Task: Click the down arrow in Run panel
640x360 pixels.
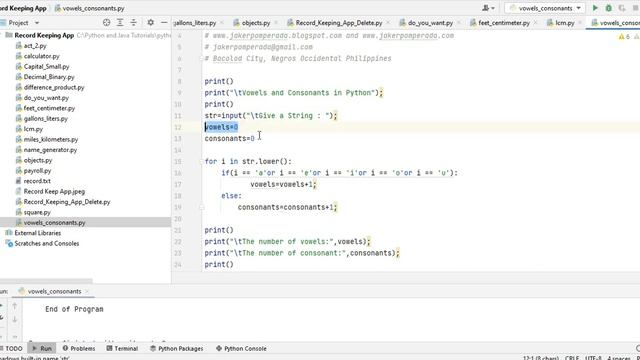Action: 15,319
